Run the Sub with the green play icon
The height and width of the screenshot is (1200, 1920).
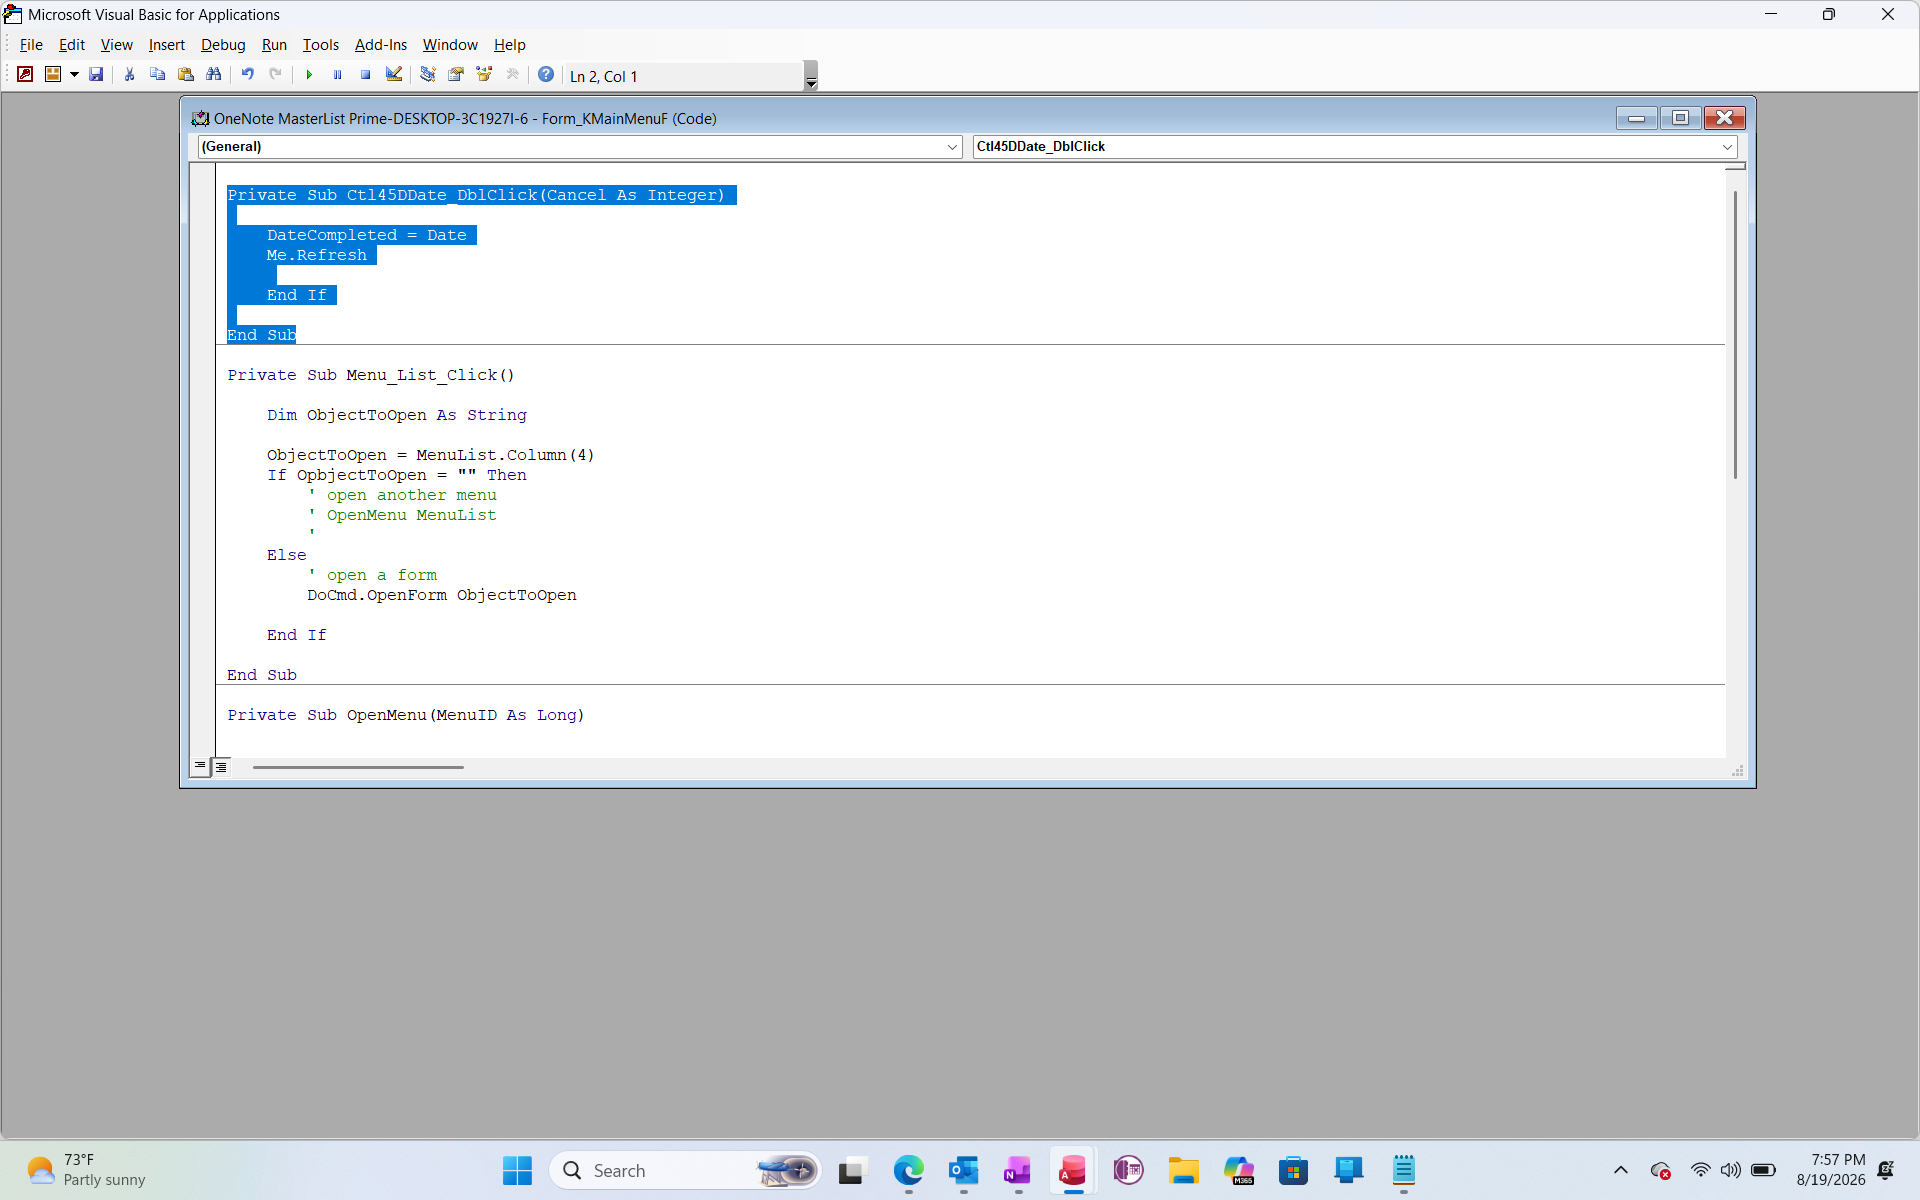[x=309, y=75]
